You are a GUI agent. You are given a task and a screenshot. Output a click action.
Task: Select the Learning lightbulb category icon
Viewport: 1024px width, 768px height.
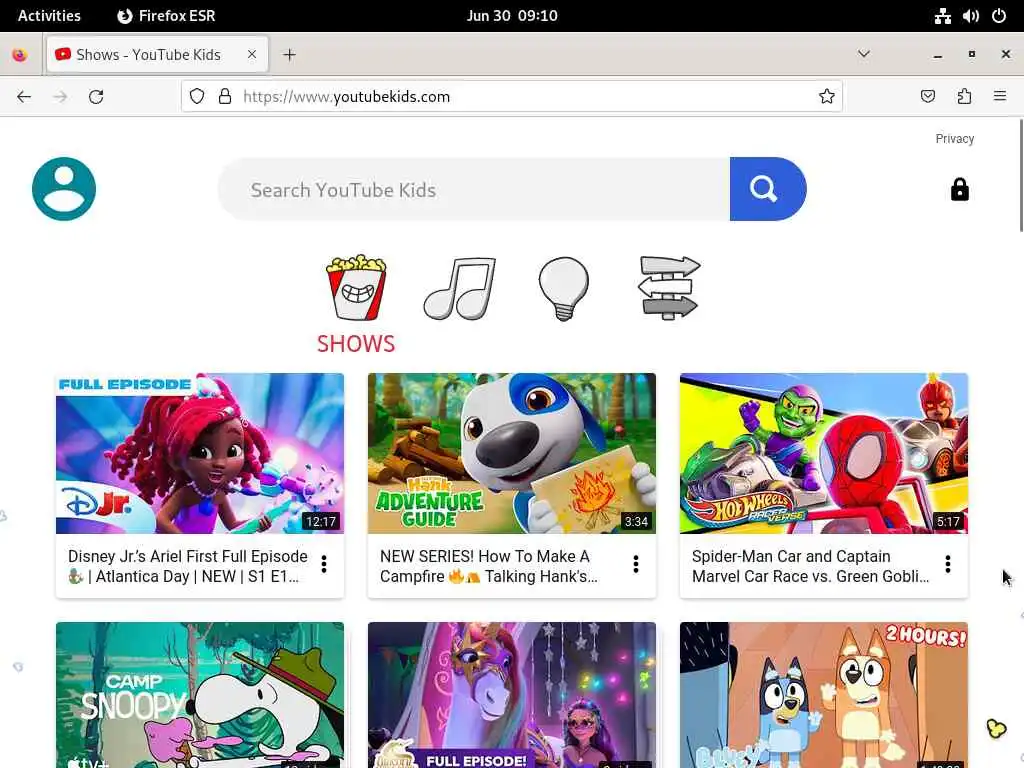click(564, 288)
